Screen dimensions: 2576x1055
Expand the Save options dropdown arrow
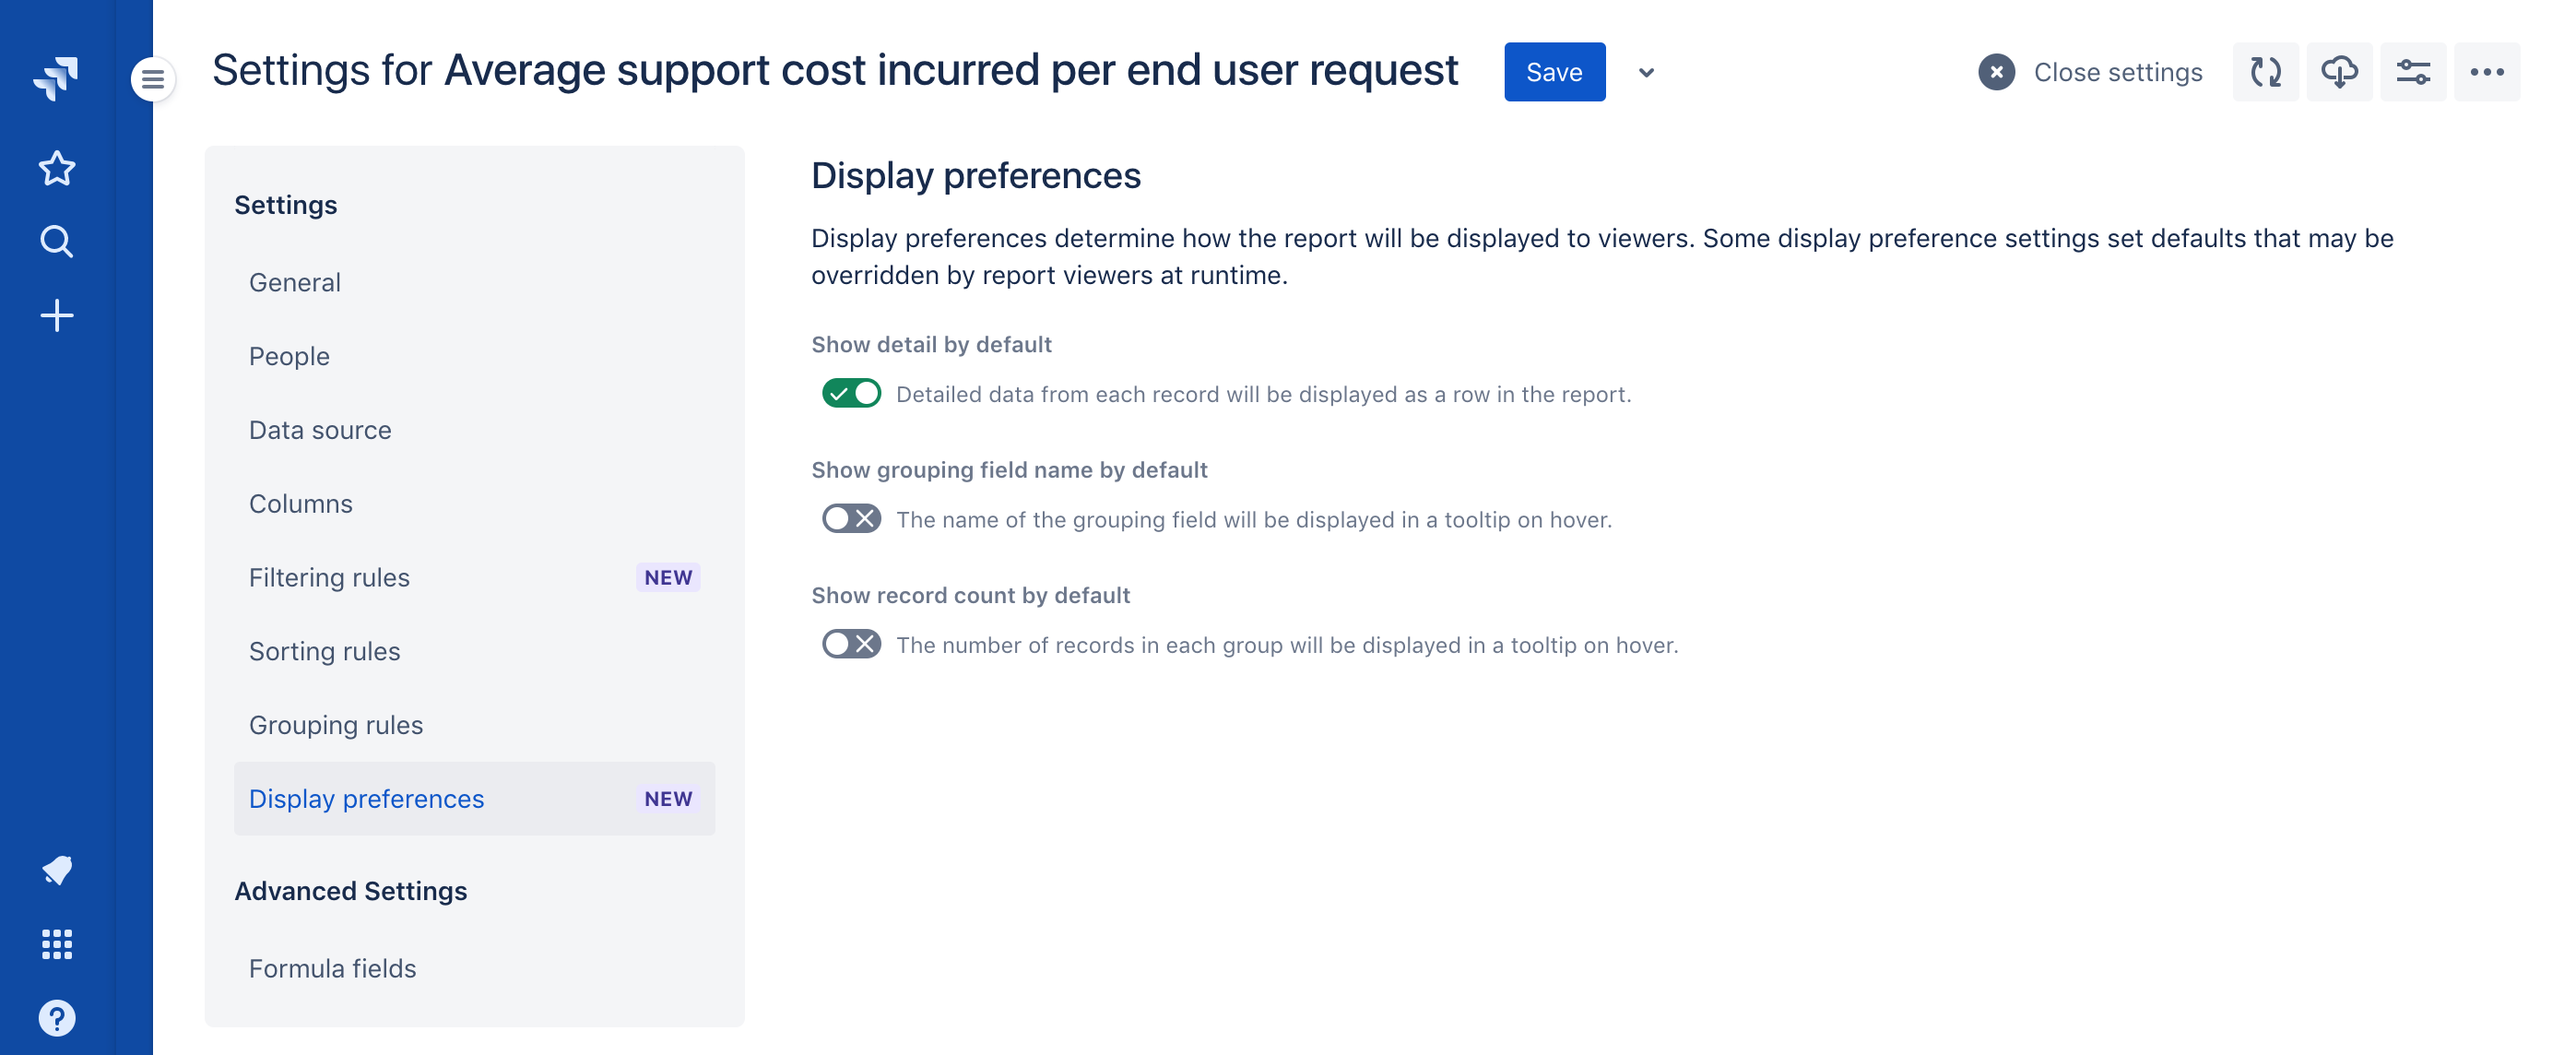[1646, 72]
